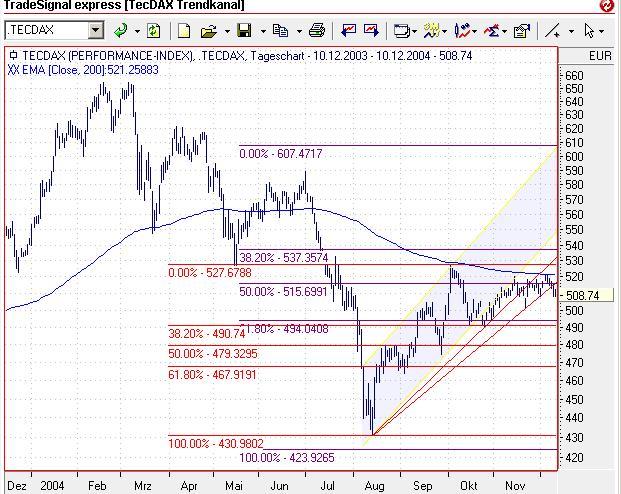Go to the previous chart with left-arrow icon

[x=349, y=30]
